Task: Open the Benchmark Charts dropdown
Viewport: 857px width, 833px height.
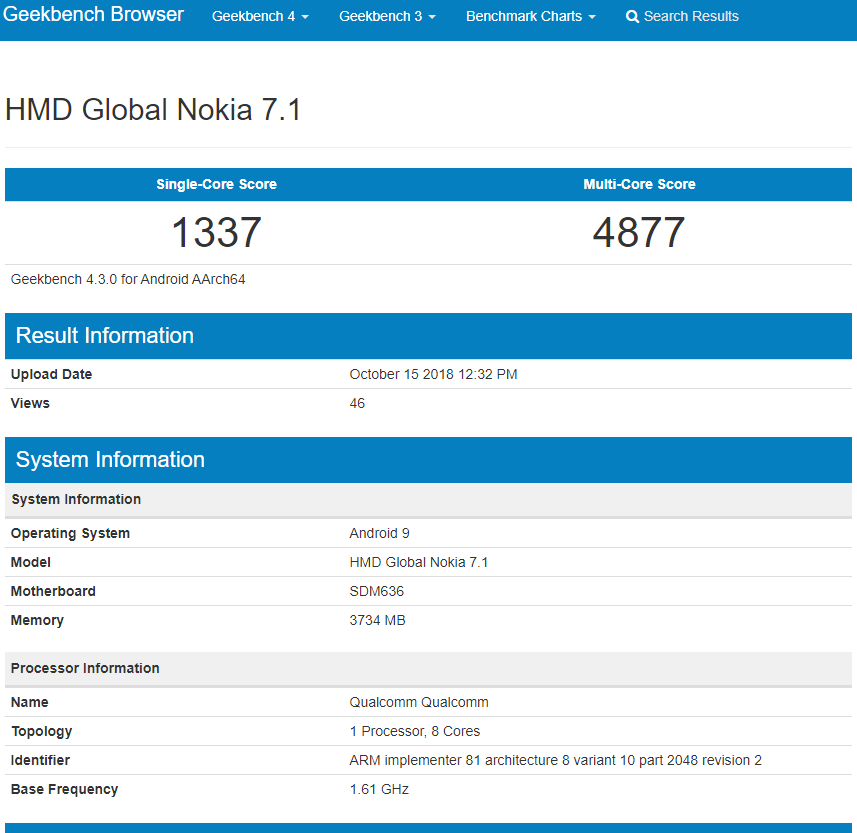Action: point(531,16)
